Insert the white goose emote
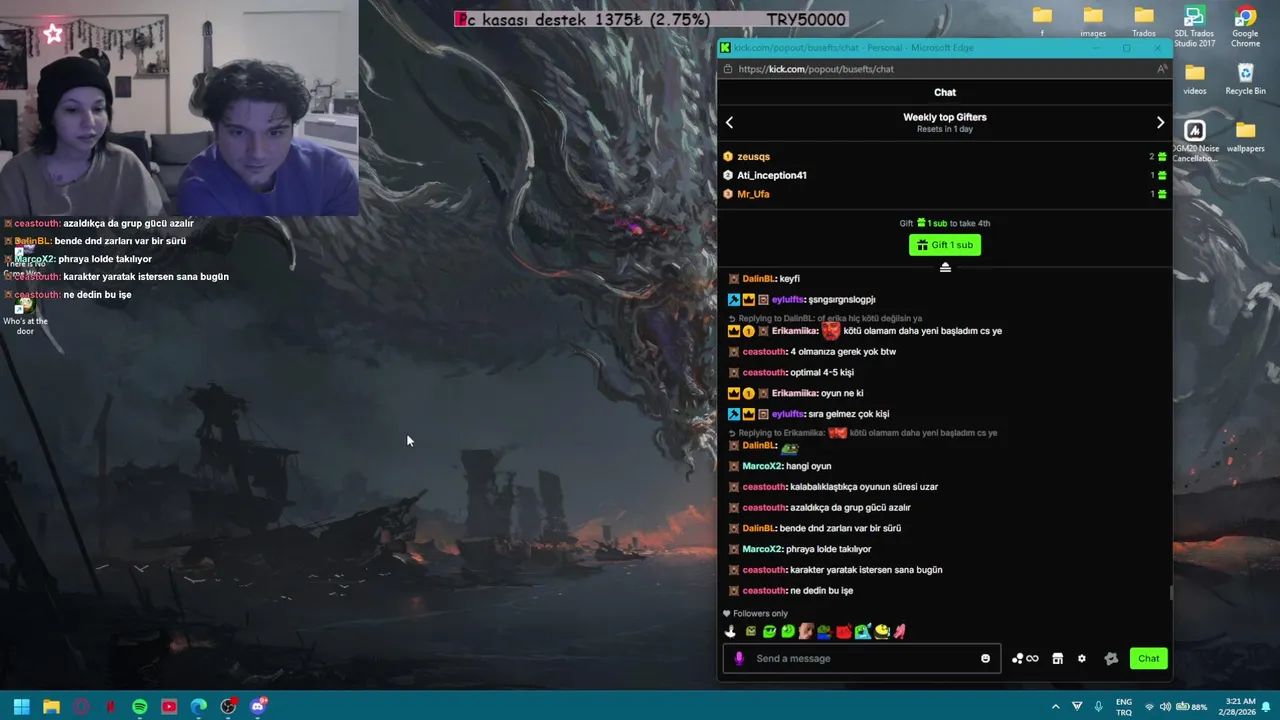This screenshot has height=720, width=1280. [x=730, y=631]
